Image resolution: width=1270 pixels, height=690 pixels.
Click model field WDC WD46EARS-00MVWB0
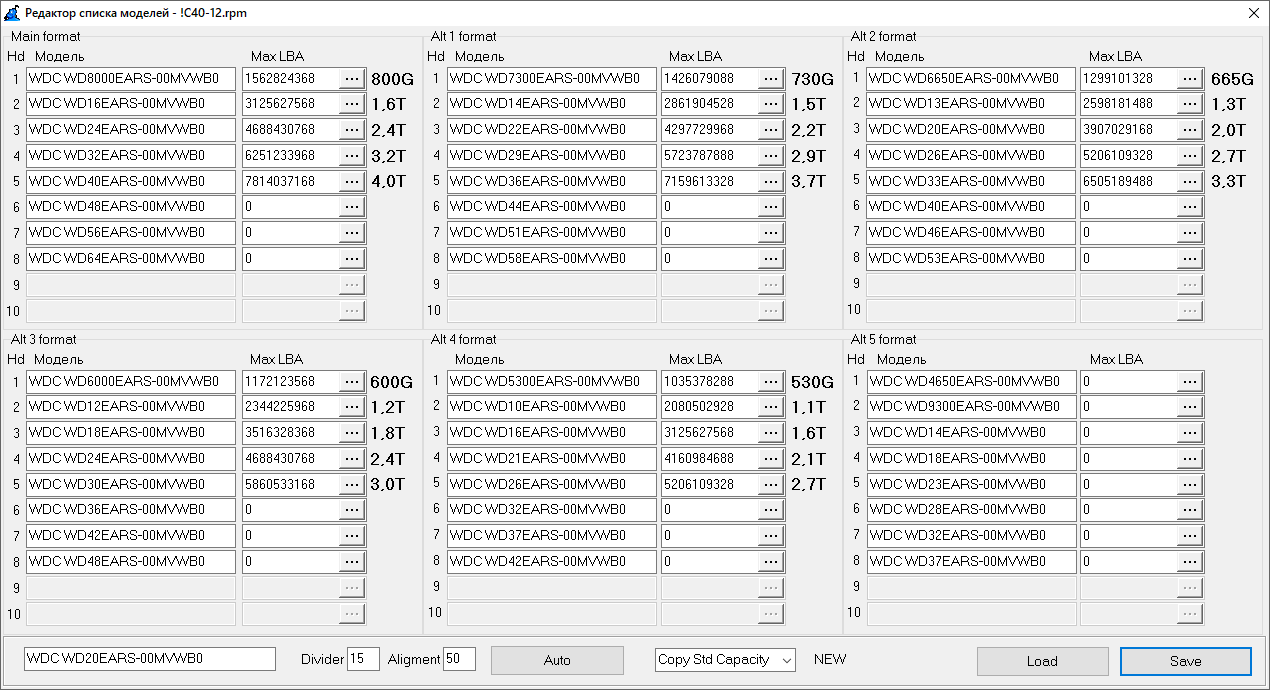coord(971,234)
